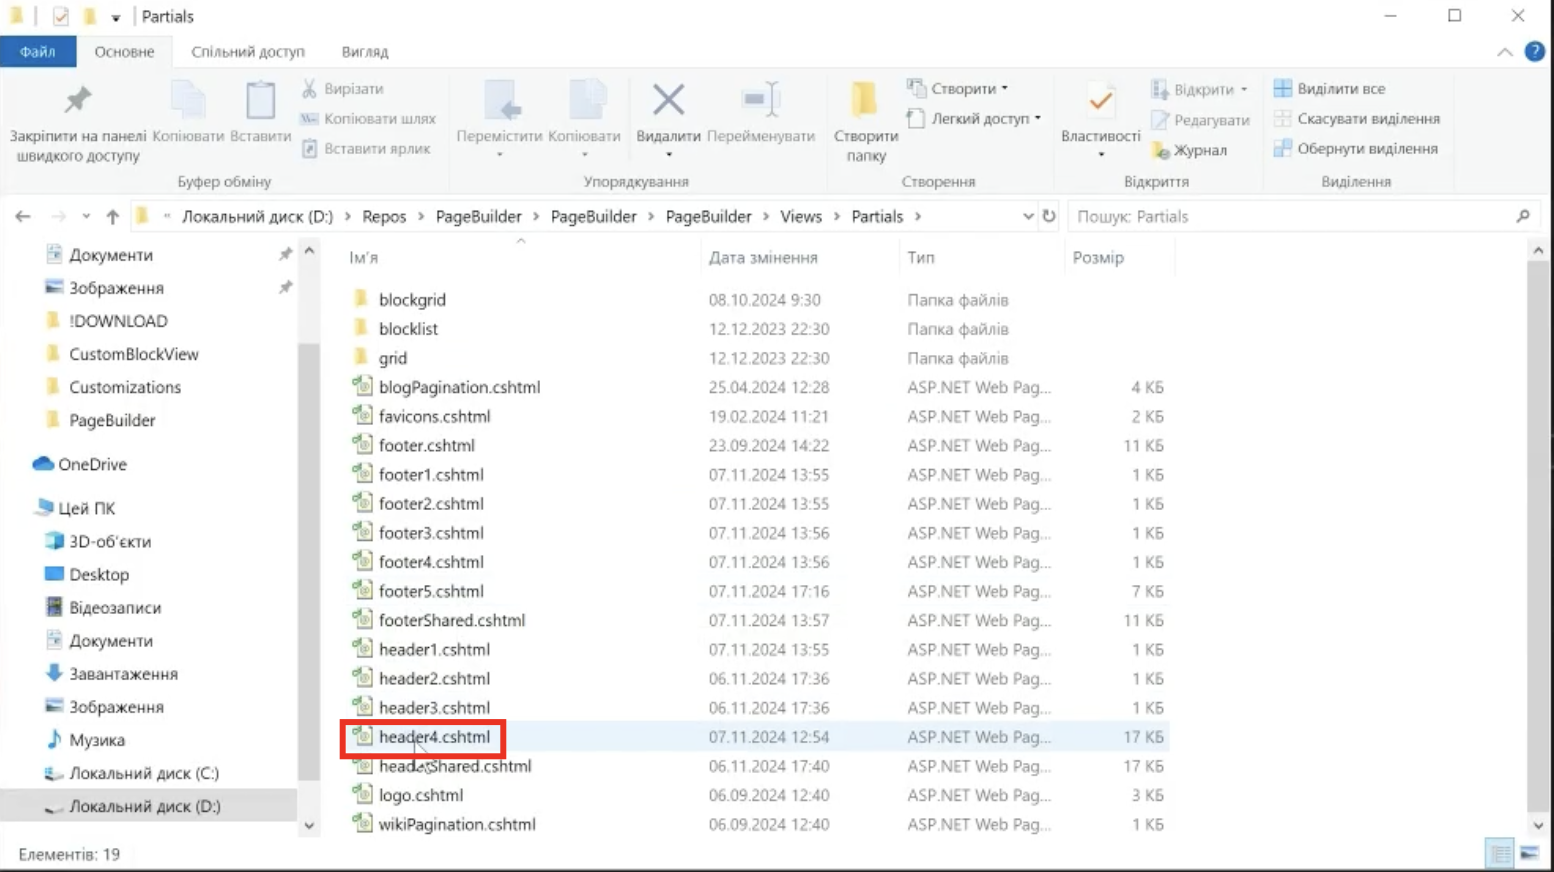Click the Delete (Видалити) red X icon
The width and height of the screenshot is (1554, 872).
668,101
